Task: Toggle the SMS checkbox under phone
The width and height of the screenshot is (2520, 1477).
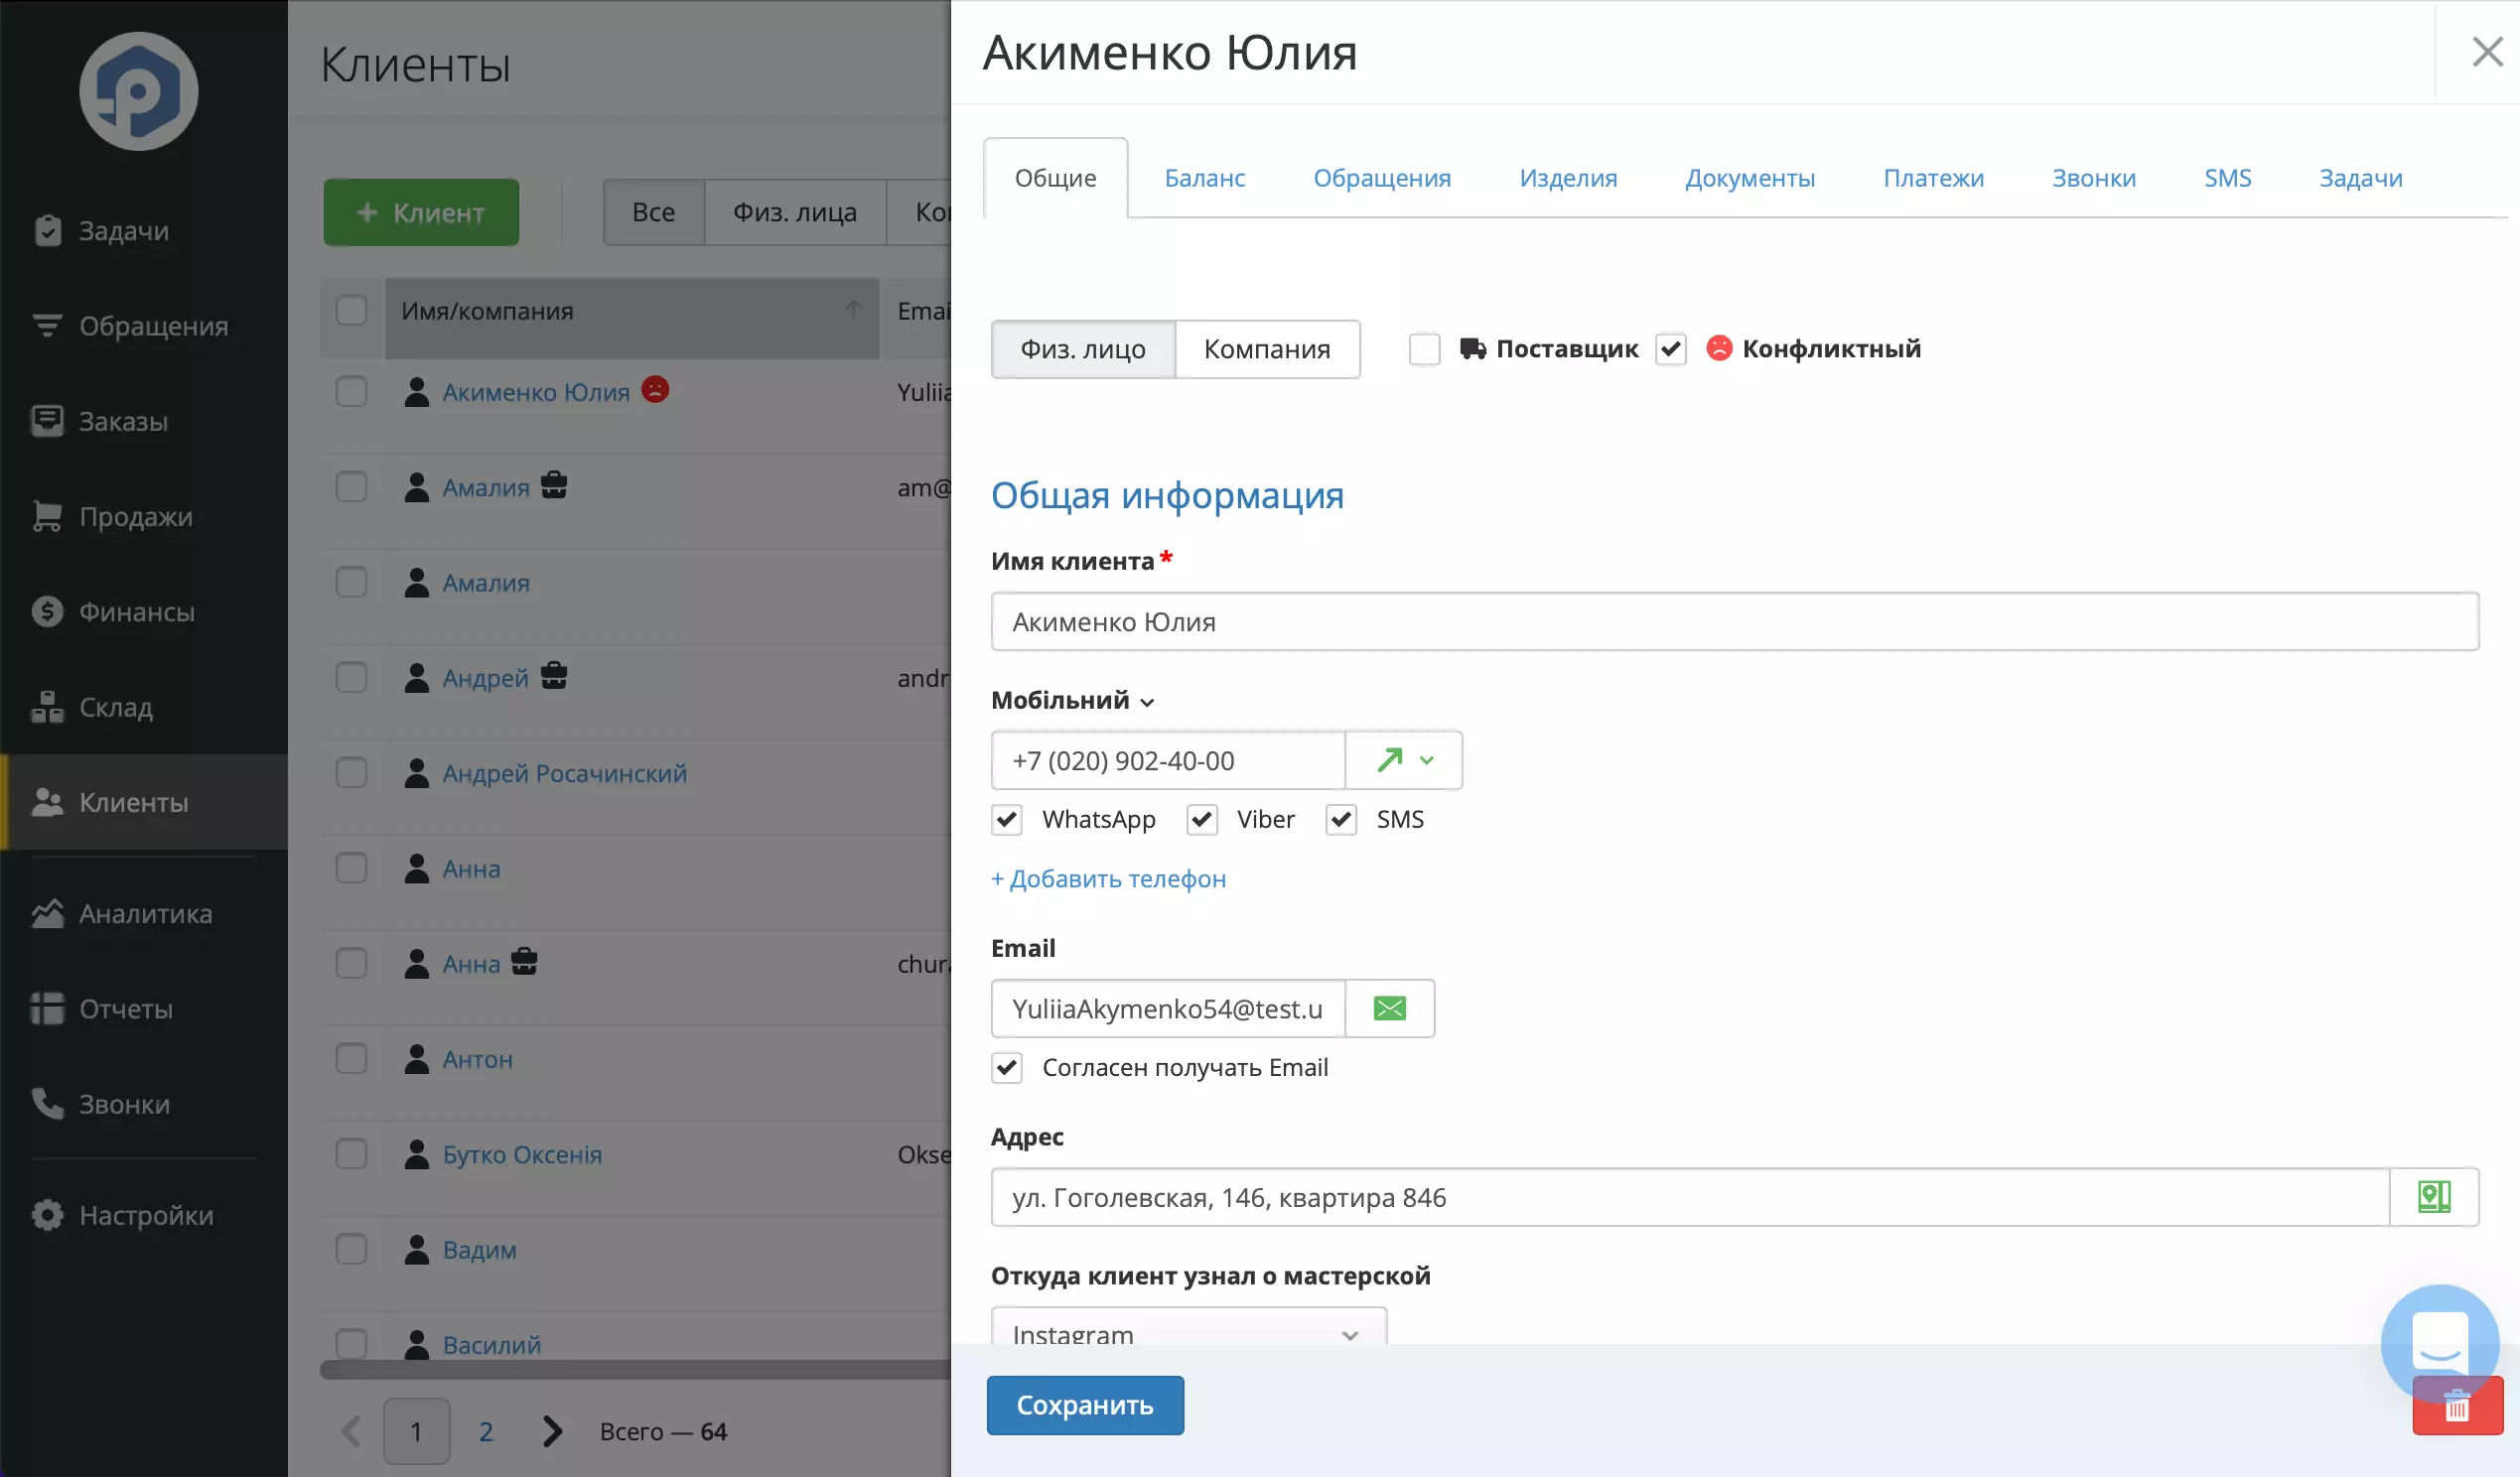Action: pos(1341,820)
